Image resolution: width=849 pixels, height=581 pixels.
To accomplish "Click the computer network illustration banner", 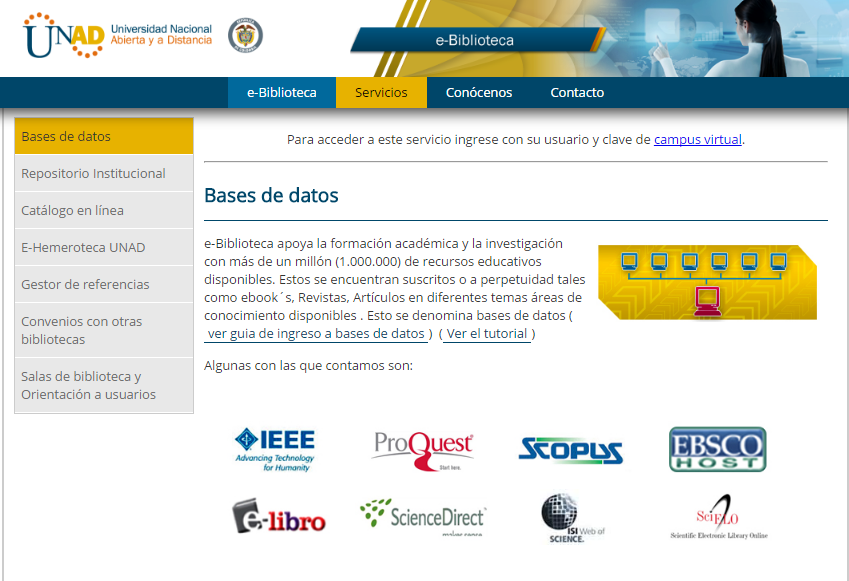I will [707, 282].
